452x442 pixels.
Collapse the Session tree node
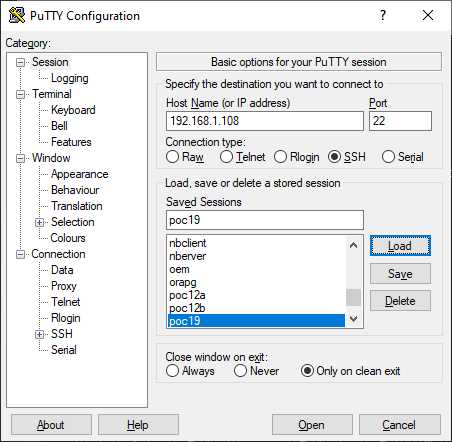click(x=20, y=62)
